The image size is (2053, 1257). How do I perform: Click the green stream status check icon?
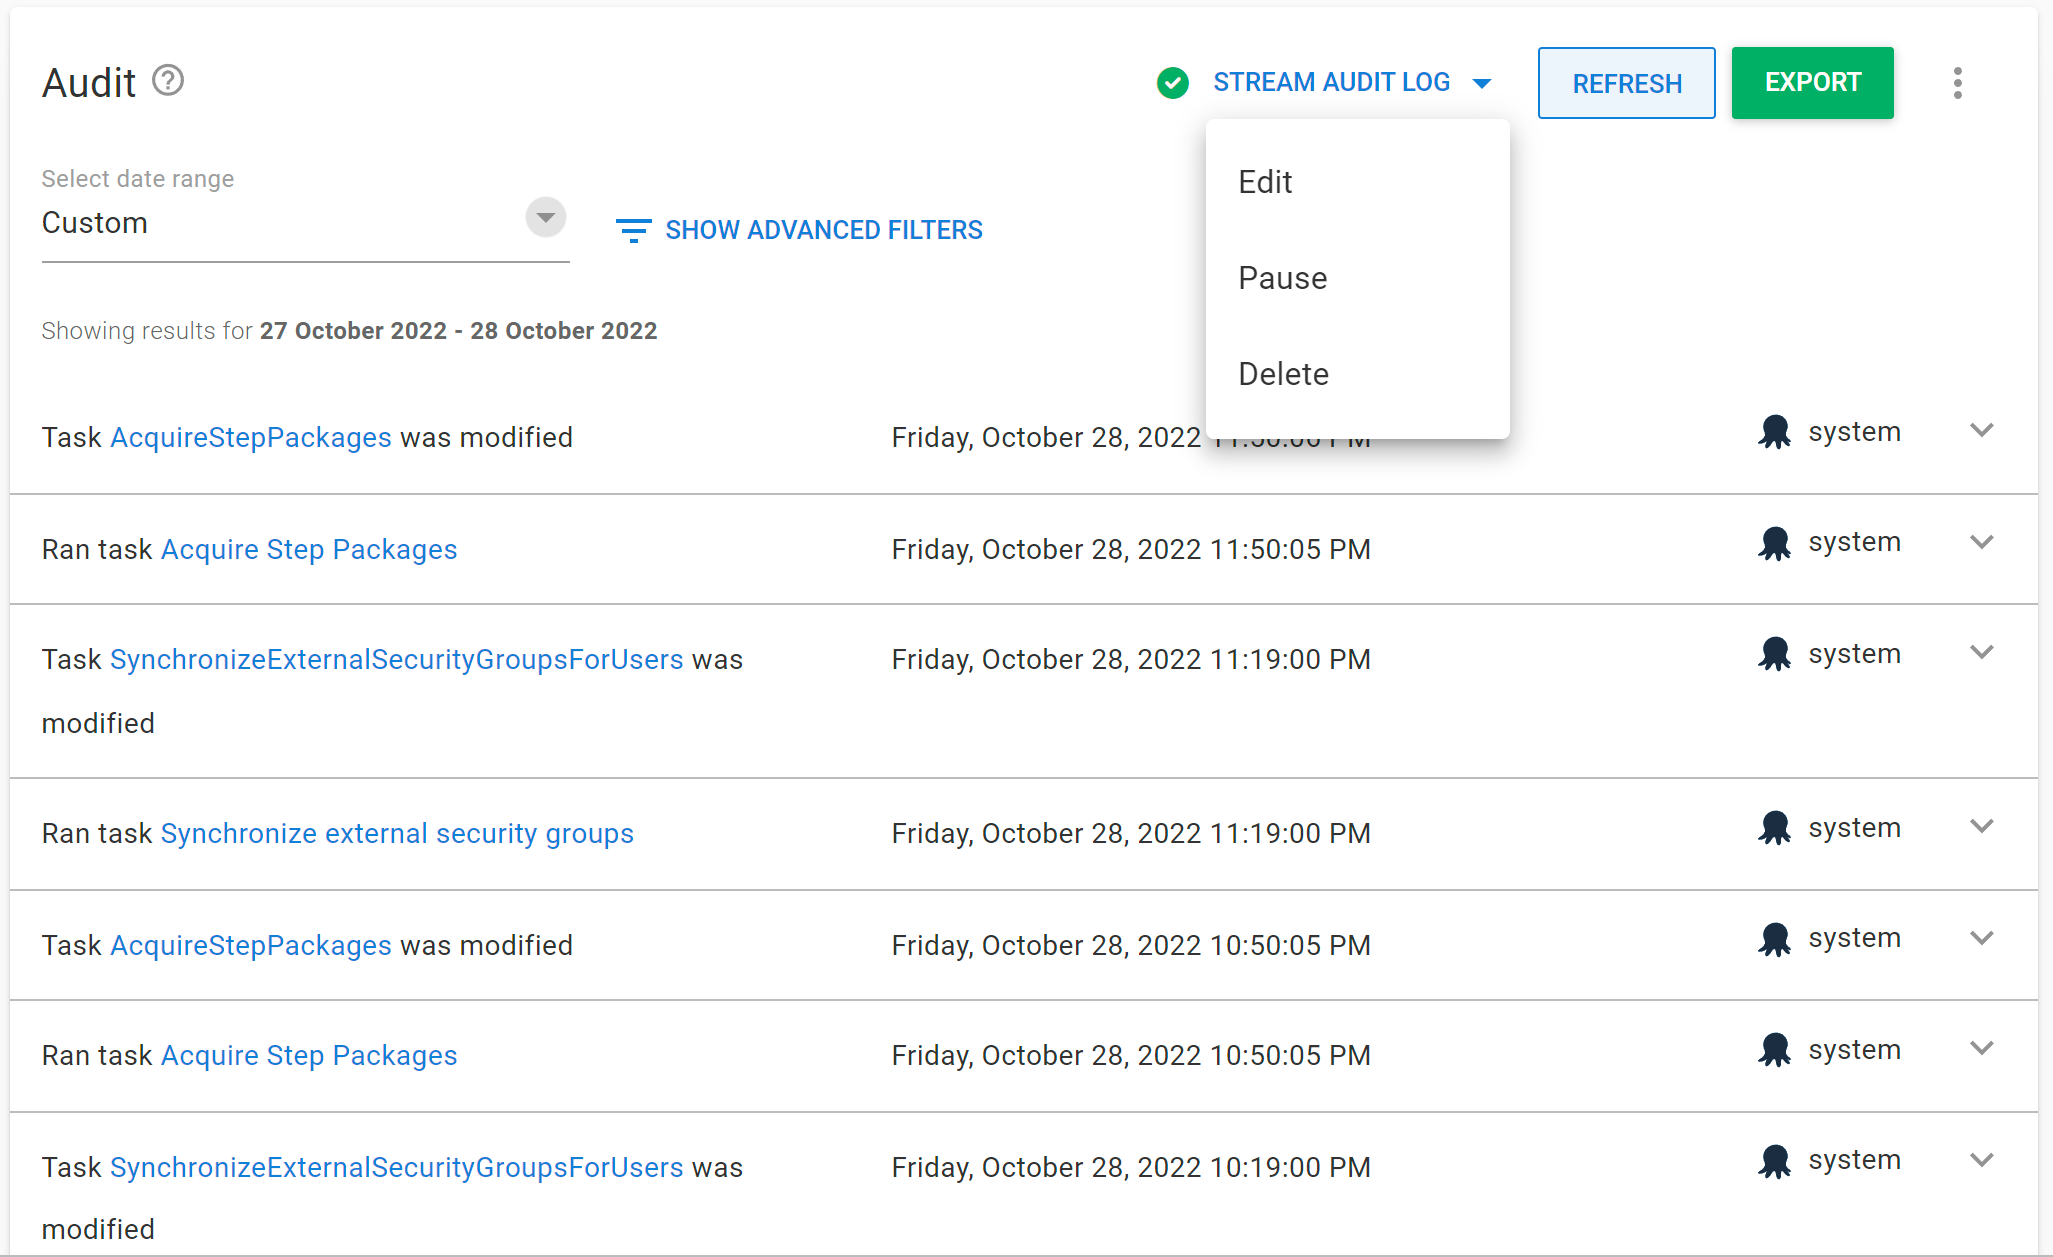[1172, 83]
